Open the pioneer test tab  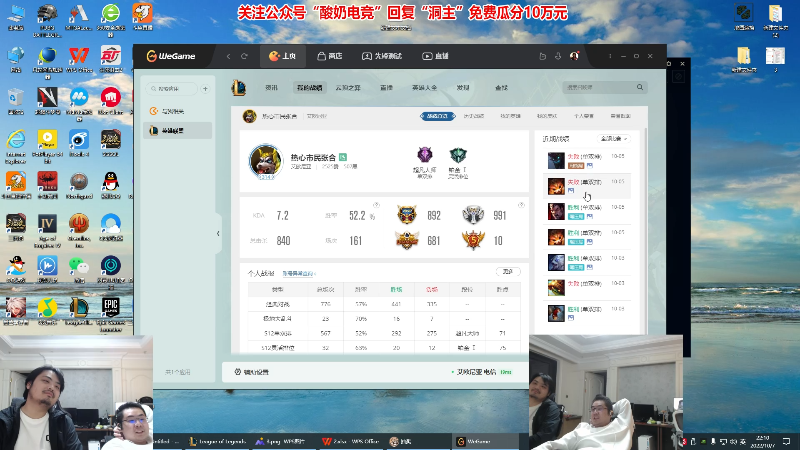(x=382, y=56)
